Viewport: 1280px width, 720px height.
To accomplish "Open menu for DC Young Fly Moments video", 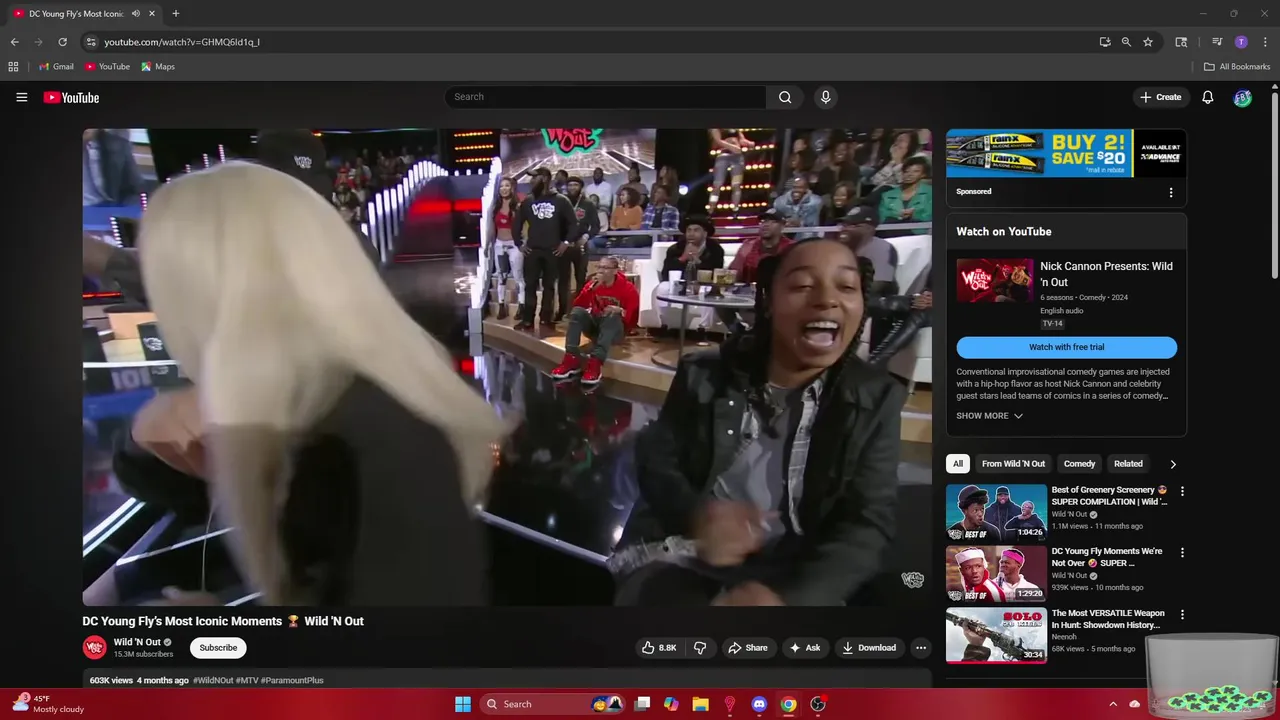I will (x=1182, y=552).
